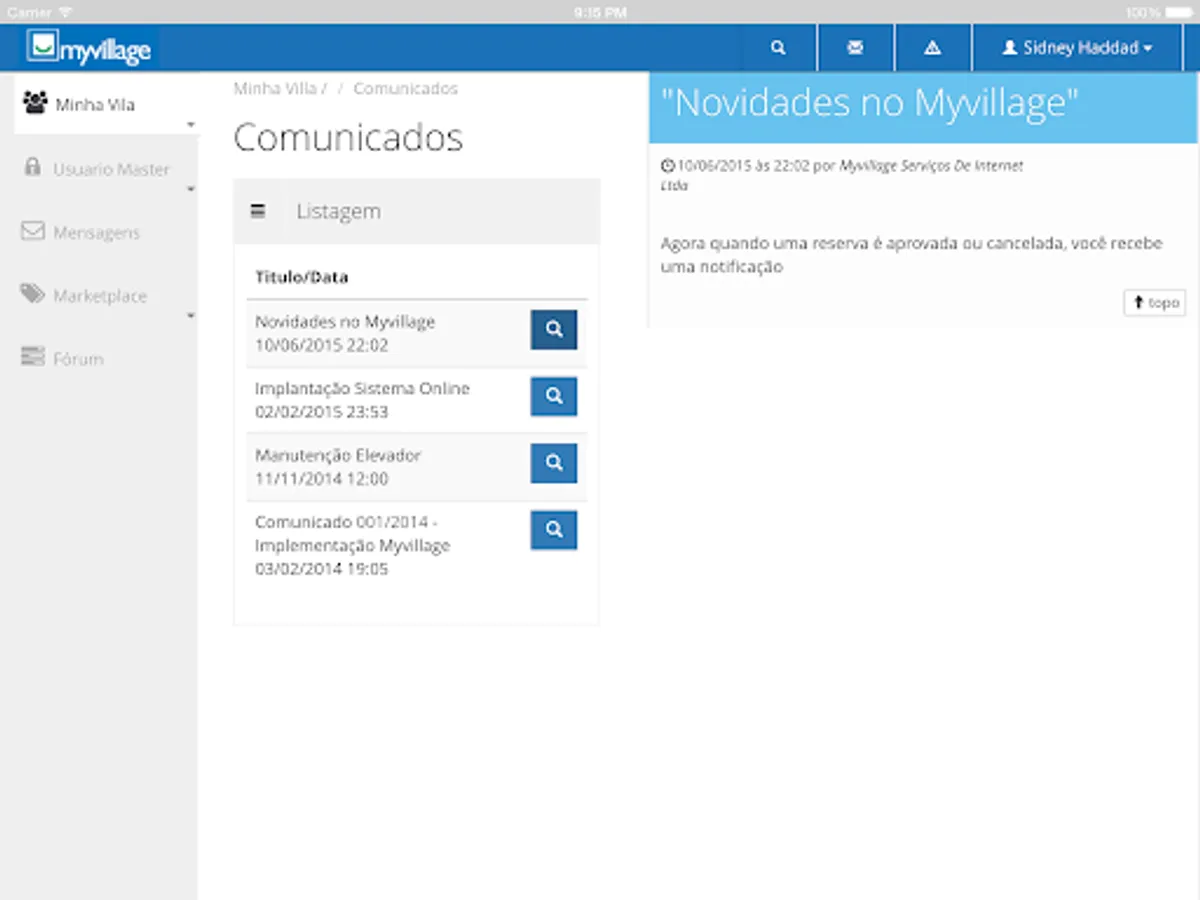Click the people group icon for Minha Vila
The height and width of the screenshot is (900, 1200).
point(35,102)
